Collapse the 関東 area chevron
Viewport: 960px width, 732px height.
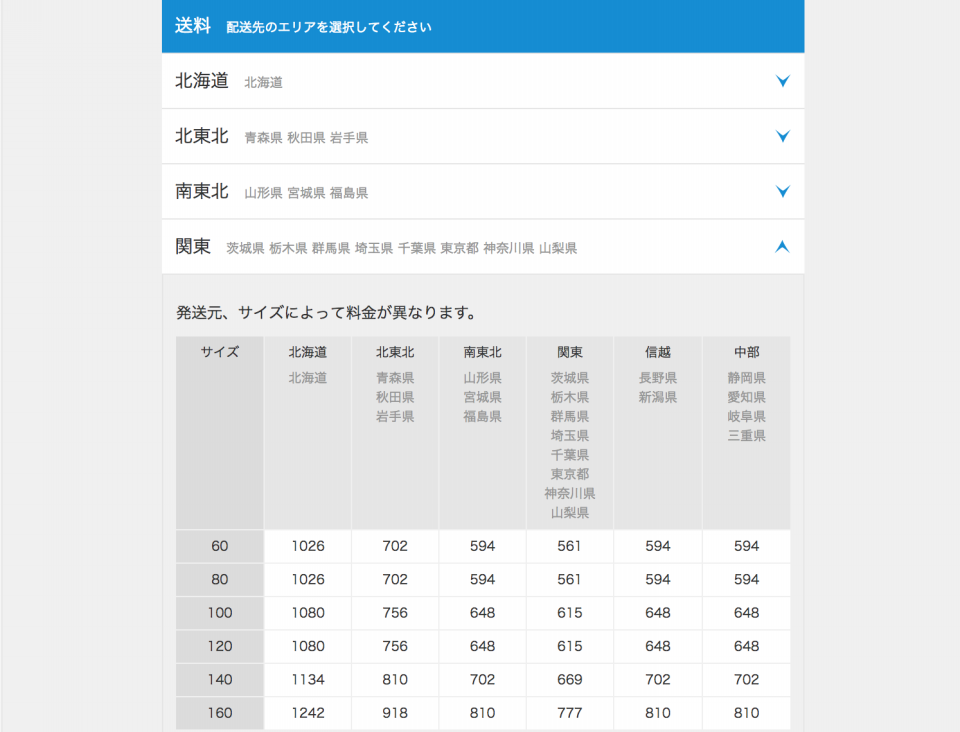pos(782,247)
